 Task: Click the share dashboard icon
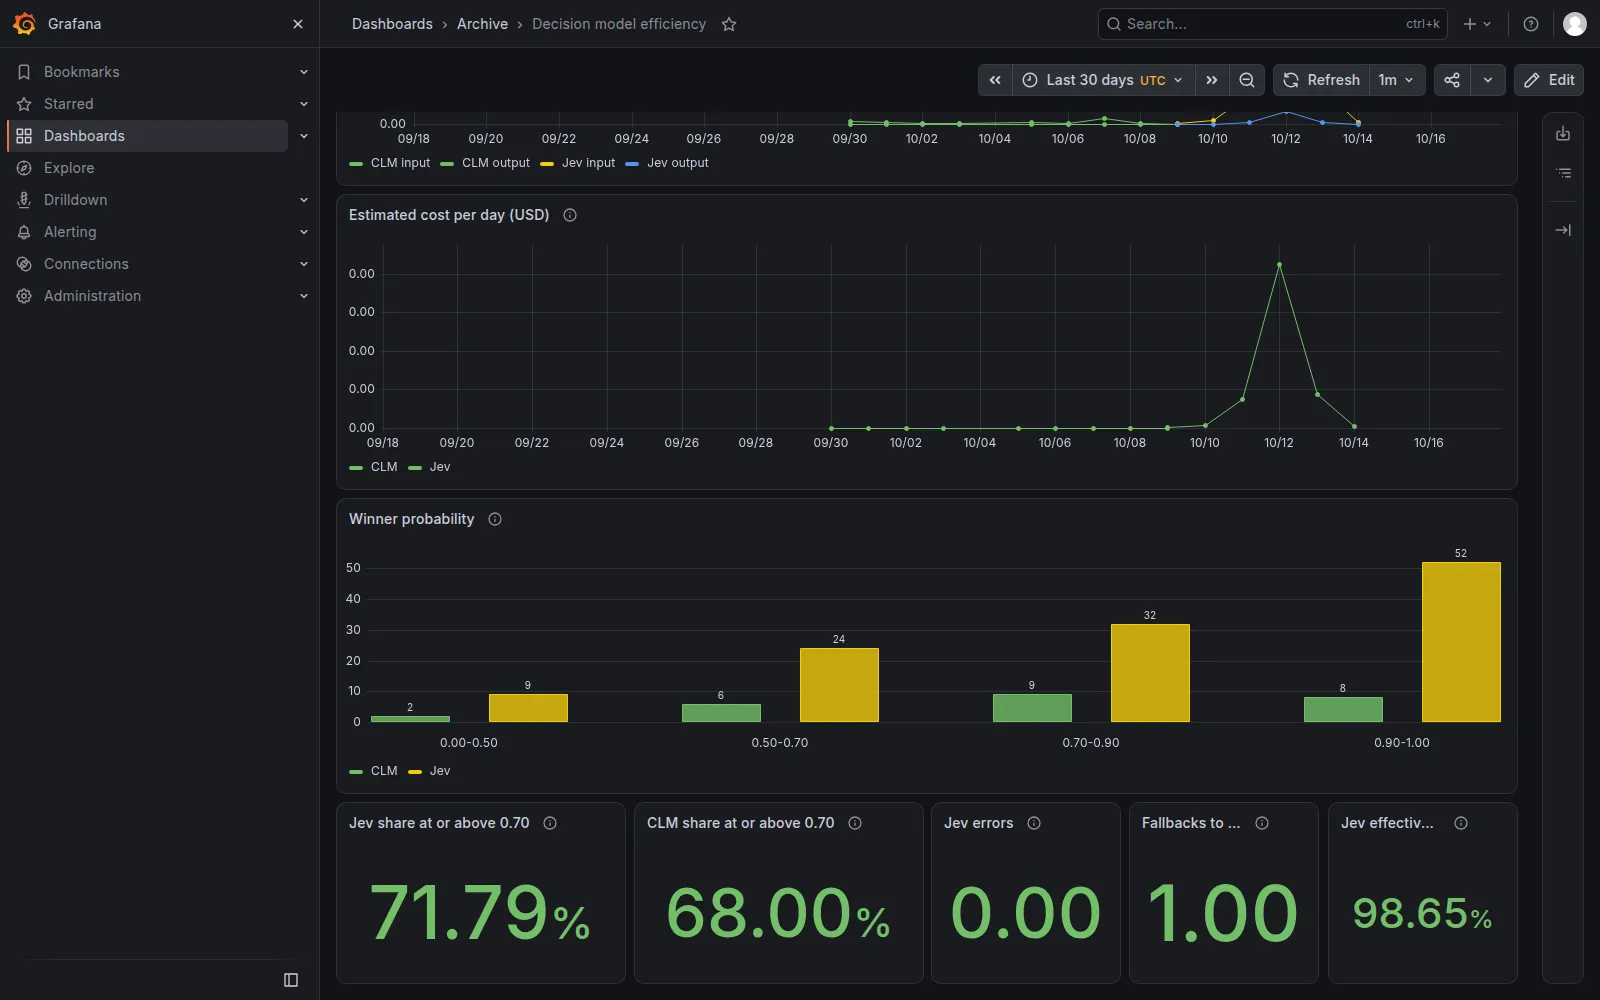tap(1452, 80)
